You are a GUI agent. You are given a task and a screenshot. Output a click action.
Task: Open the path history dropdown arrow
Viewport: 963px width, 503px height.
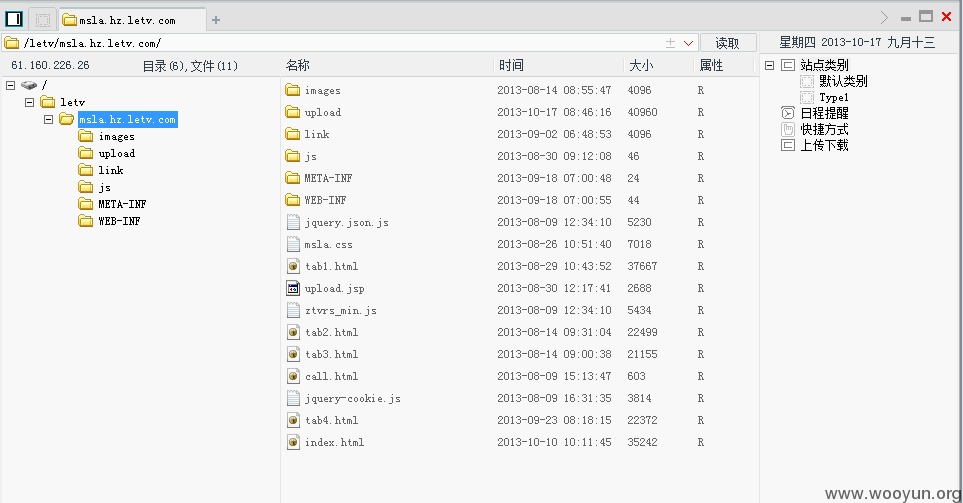coord(688,43)
